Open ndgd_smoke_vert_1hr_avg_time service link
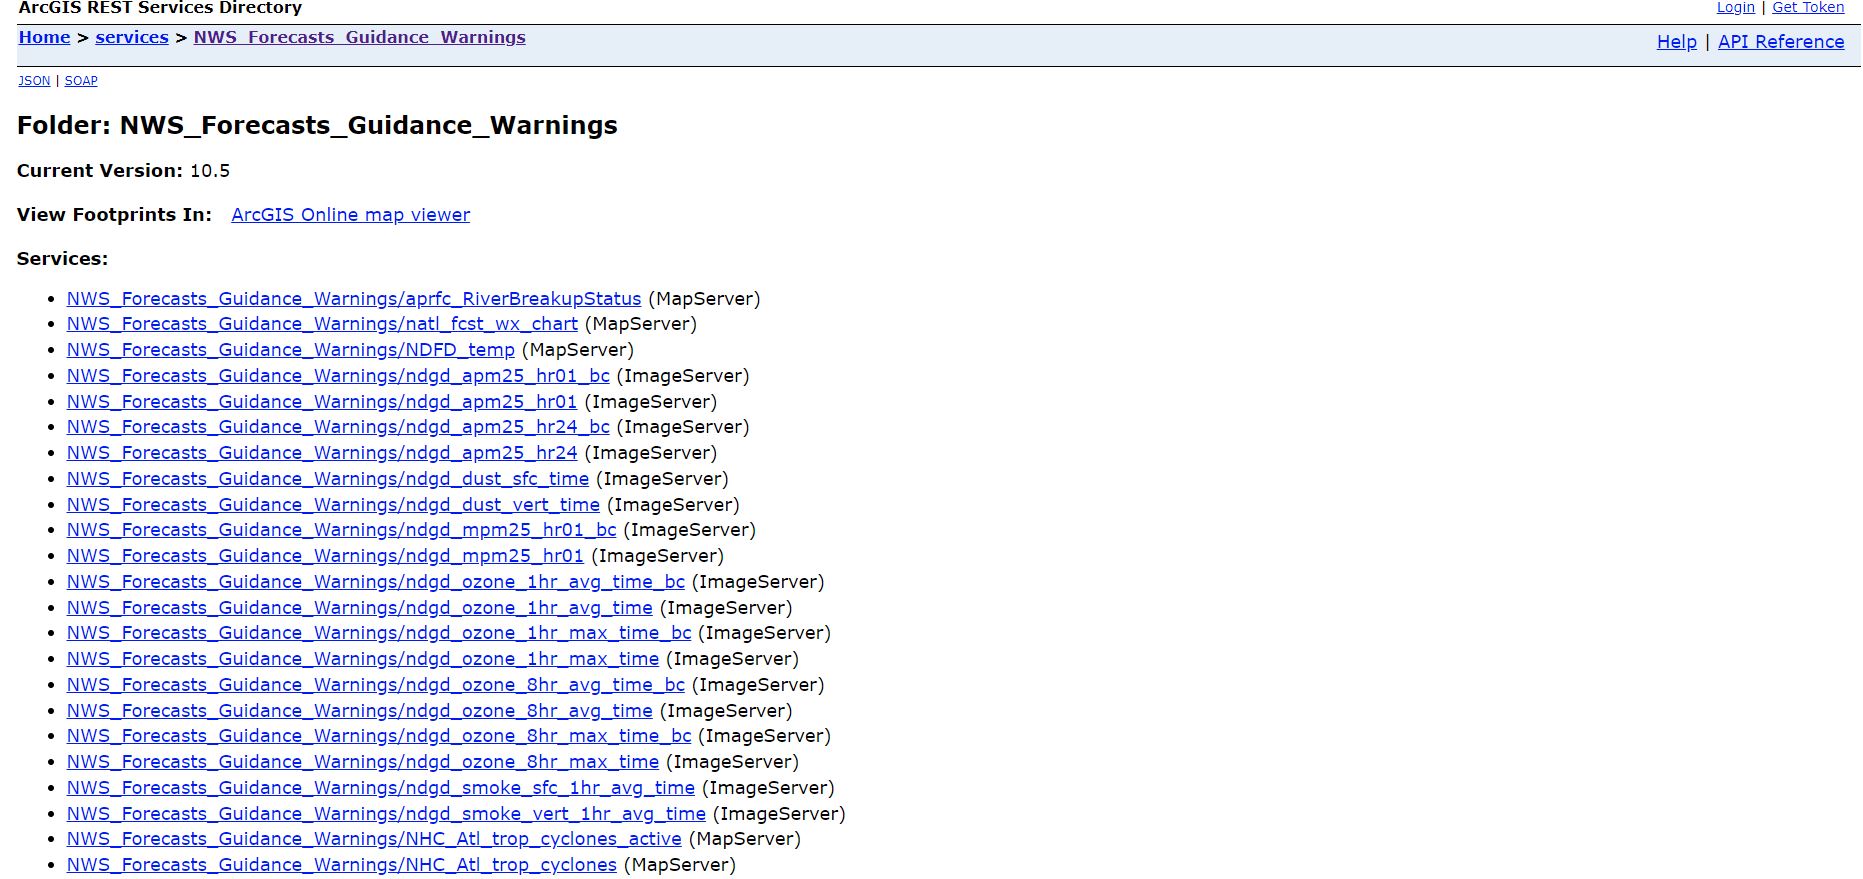1863x879 pixels. point(386,814)
